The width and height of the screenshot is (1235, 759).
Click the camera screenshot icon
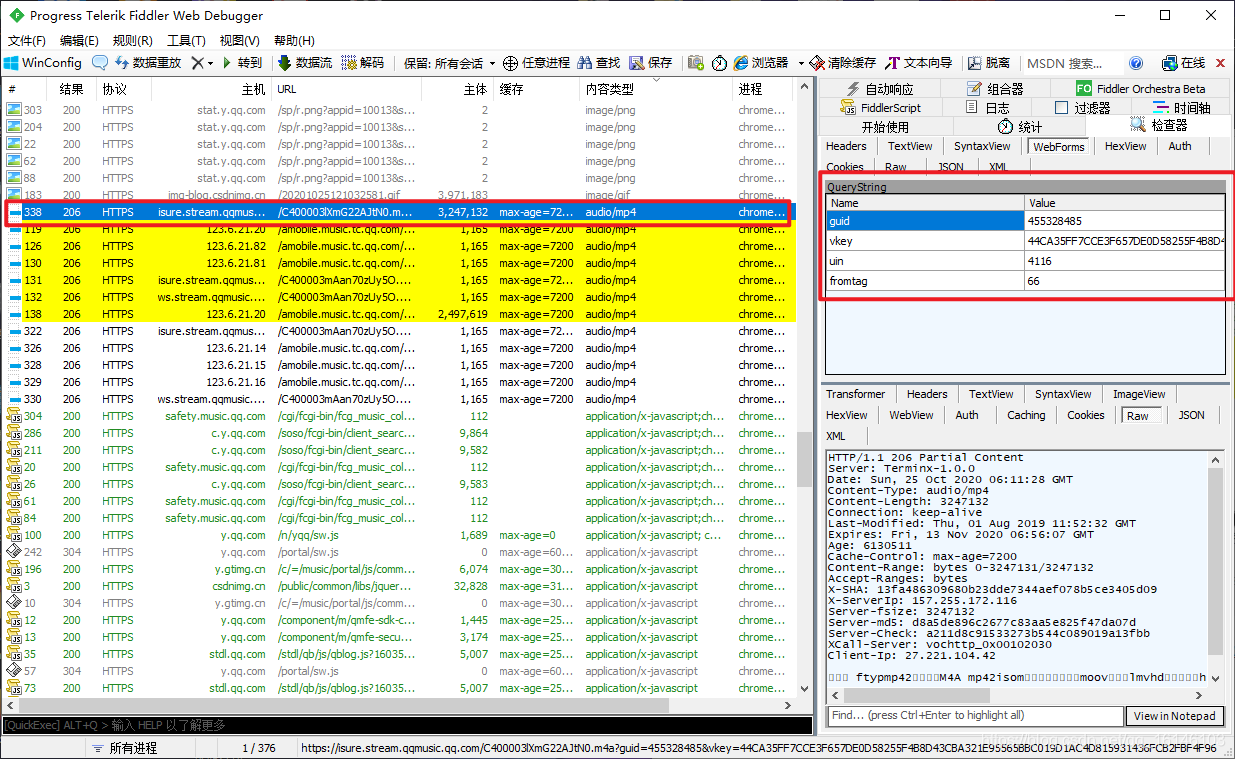point(696,62)
